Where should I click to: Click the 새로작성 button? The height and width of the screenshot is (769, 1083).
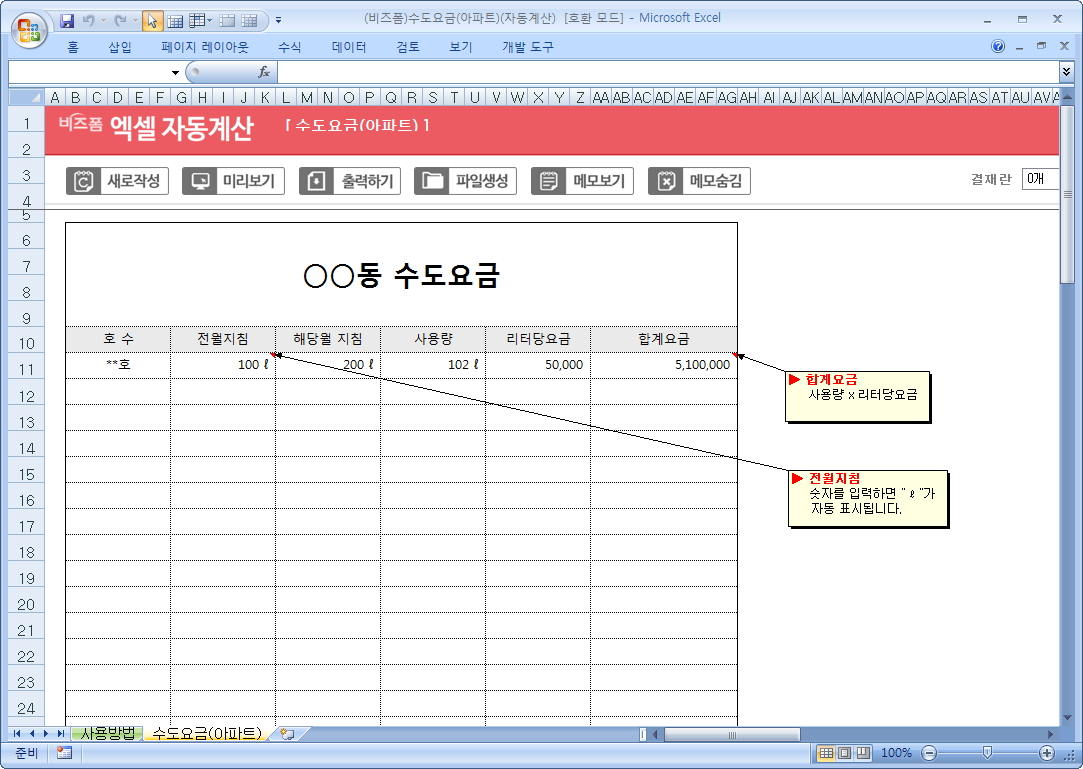pyautogui.click(x=117, y=181)
